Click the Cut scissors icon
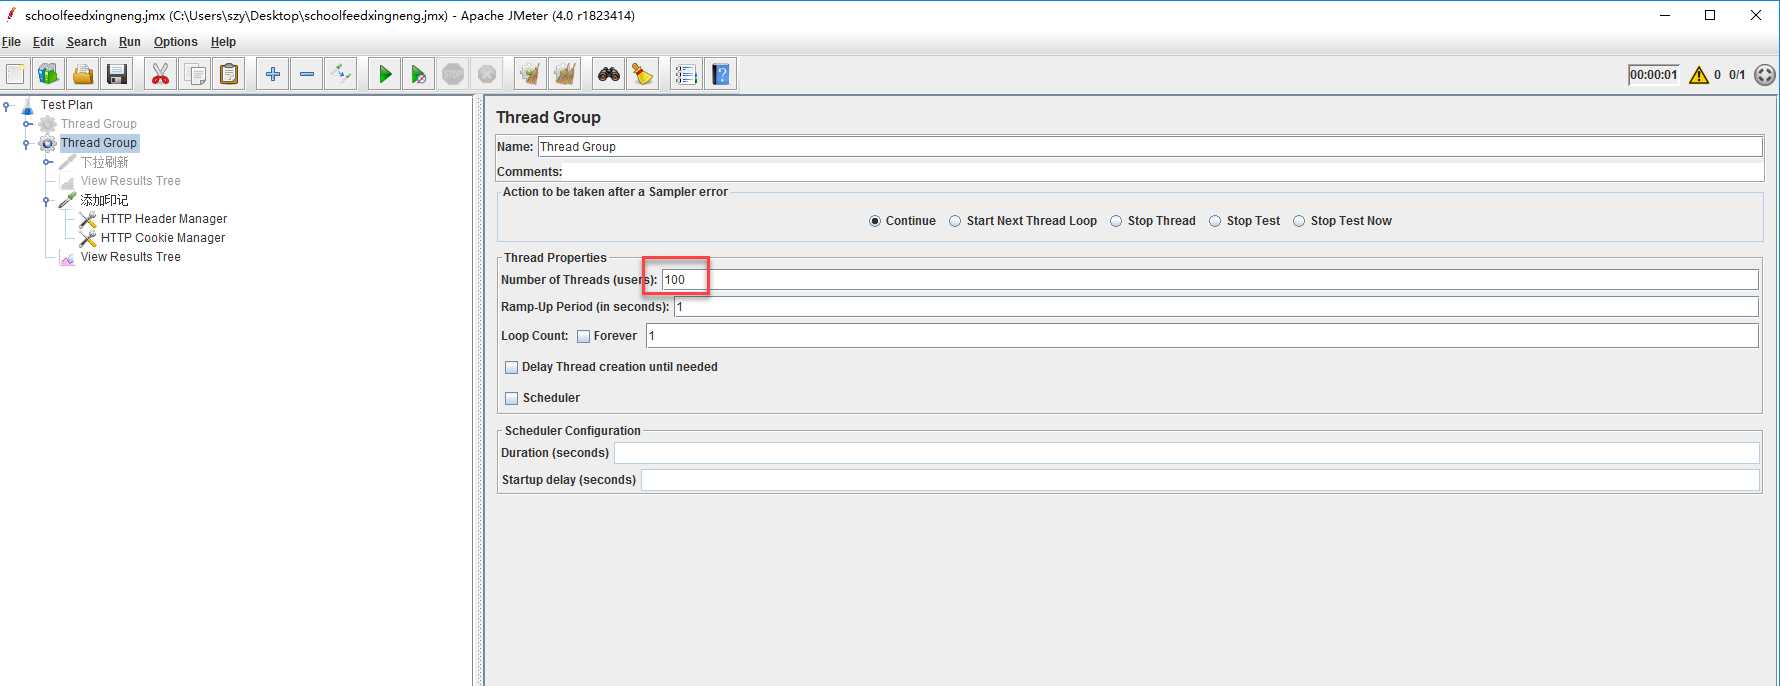Image resolution: width=1780 pixels, height=686 pixels. point(160,74)
